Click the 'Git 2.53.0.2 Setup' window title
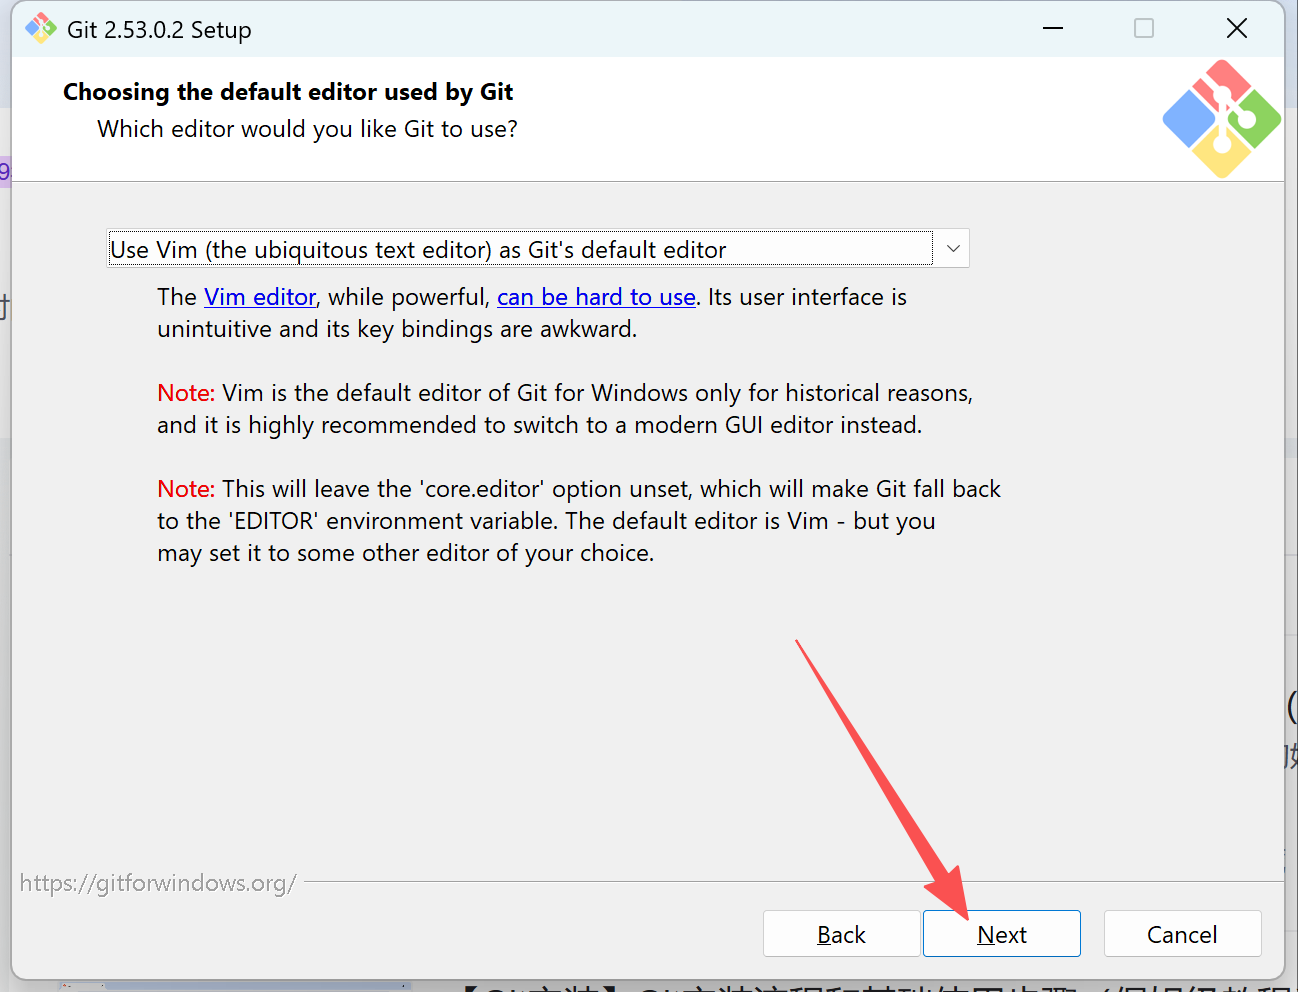The width and height of the screenshot is (1298, 992). 159,30
